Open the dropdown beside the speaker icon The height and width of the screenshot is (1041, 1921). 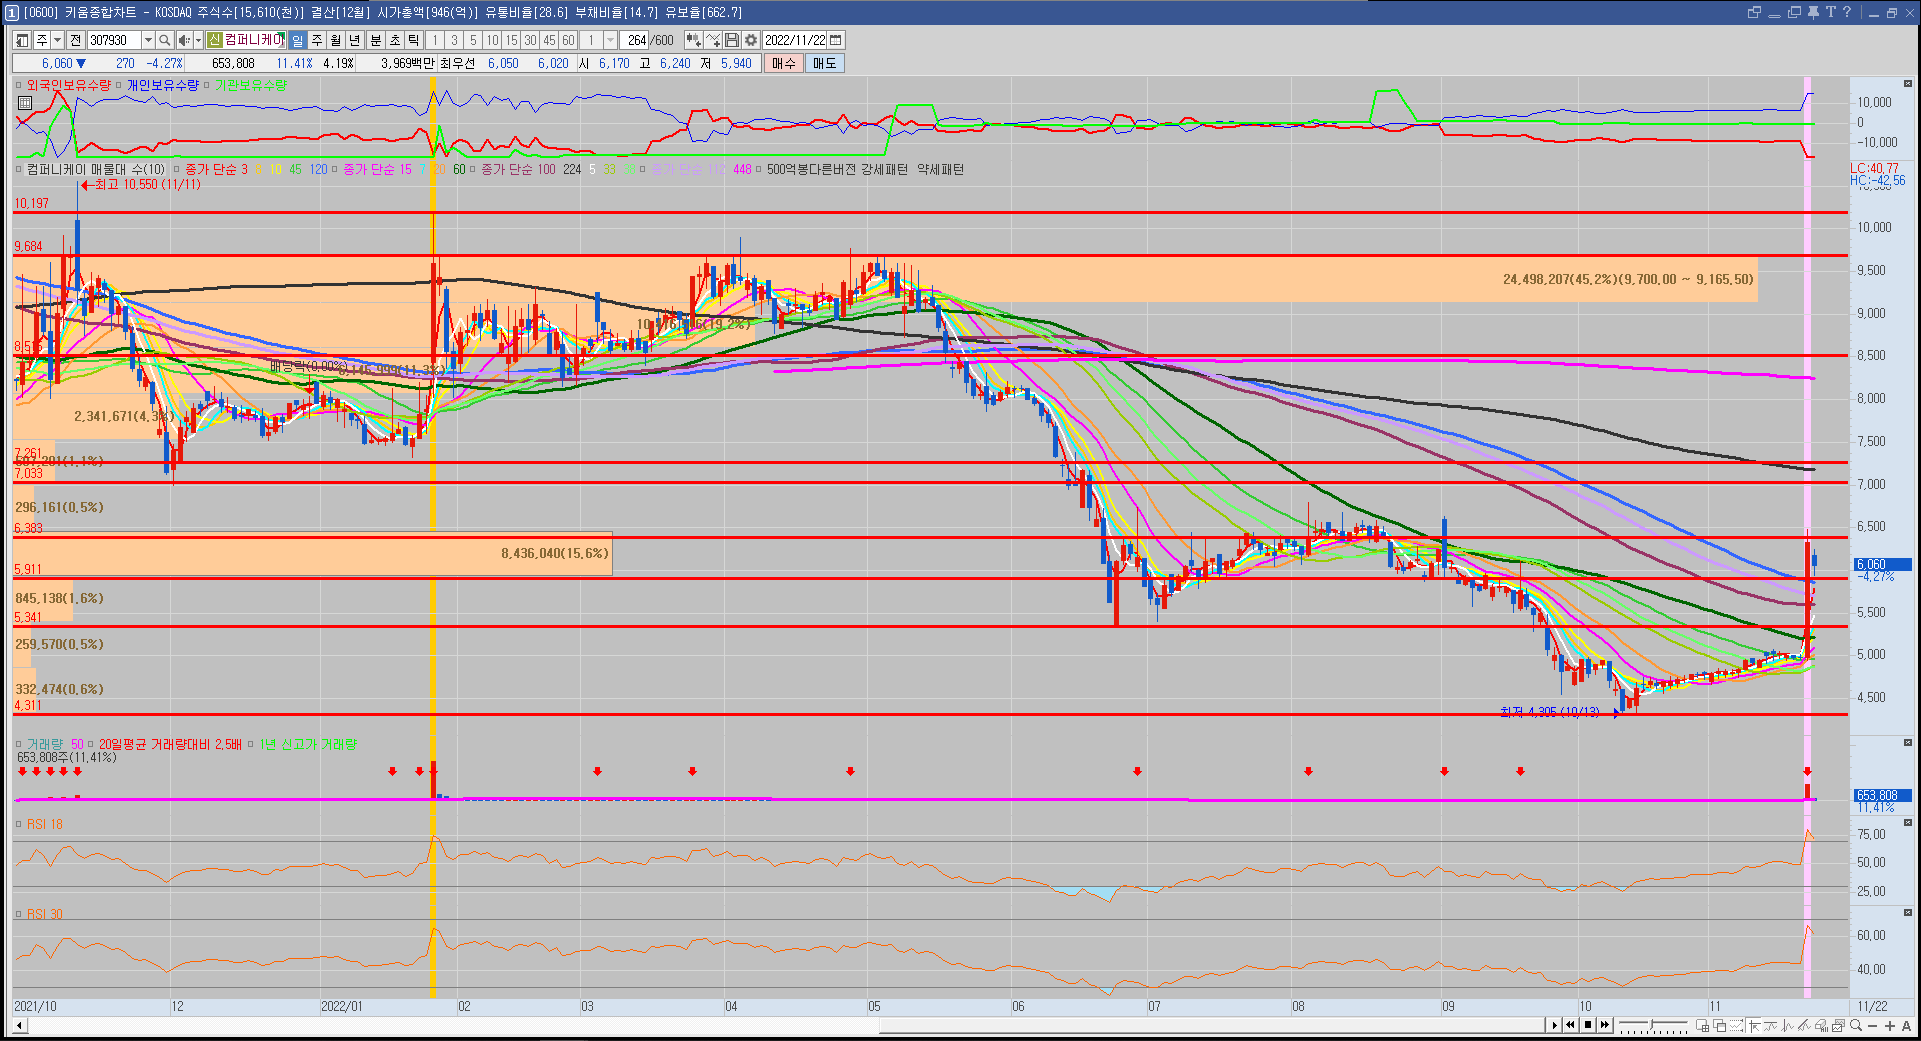pos(198,40)
